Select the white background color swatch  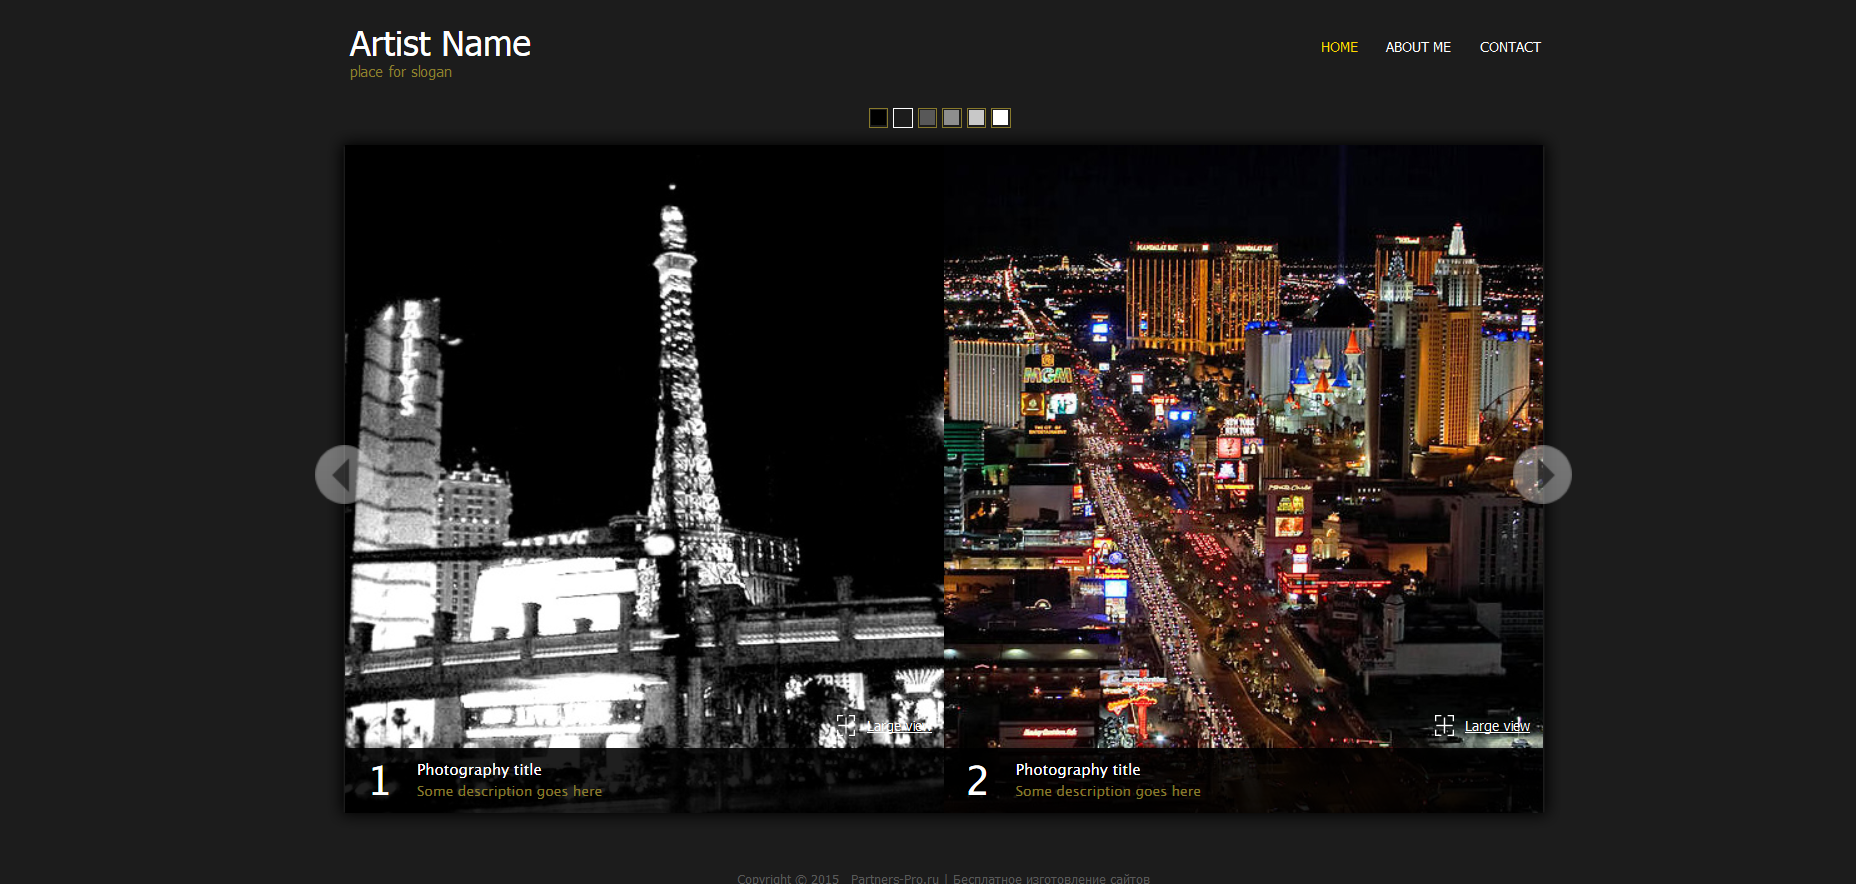point(1001,118)
